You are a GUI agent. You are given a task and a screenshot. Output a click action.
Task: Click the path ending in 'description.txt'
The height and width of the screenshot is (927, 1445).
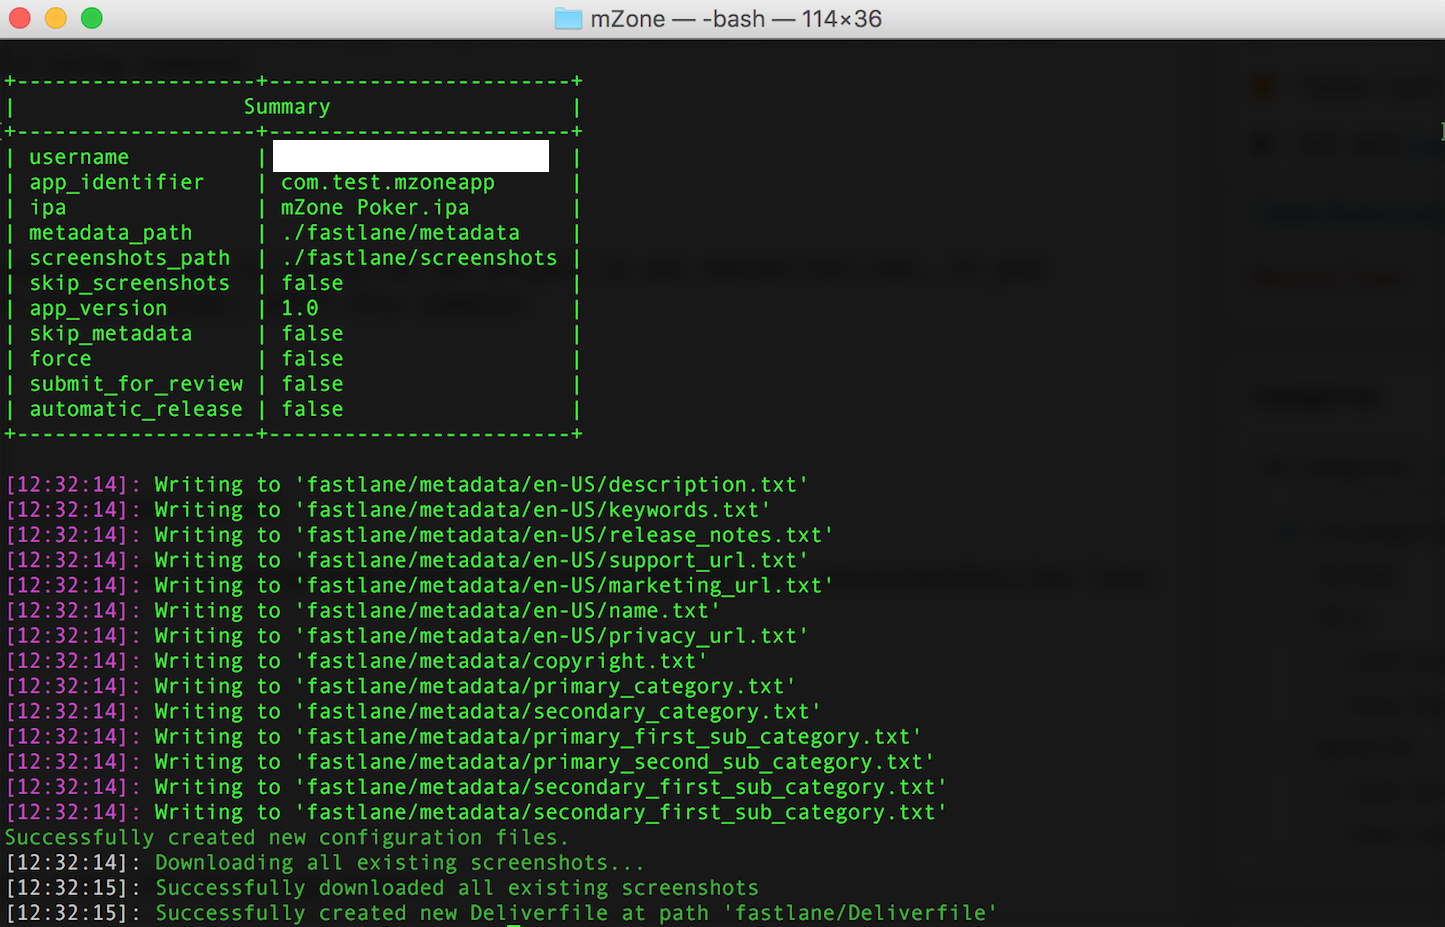click(552, 485)
